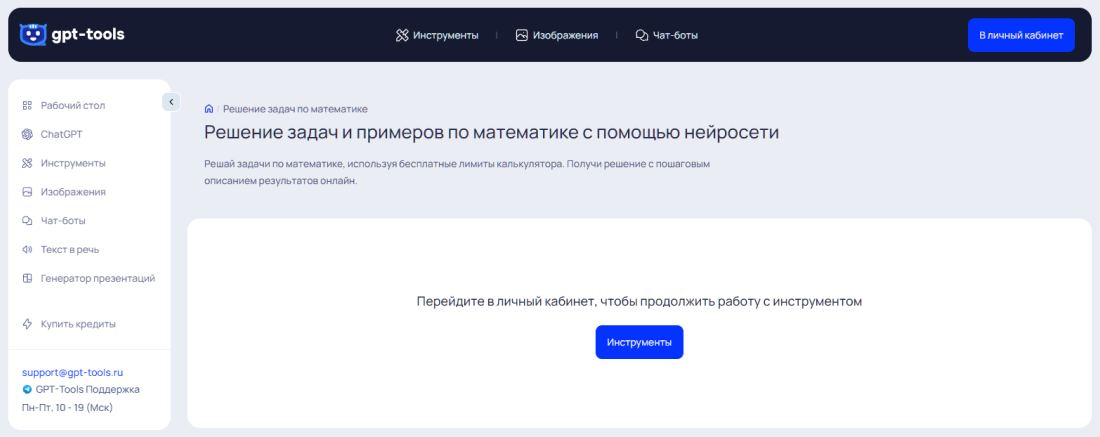Click the description starting with Решай задачи
This screenshot has height=437, width=1100.
[x=457, y=172]
